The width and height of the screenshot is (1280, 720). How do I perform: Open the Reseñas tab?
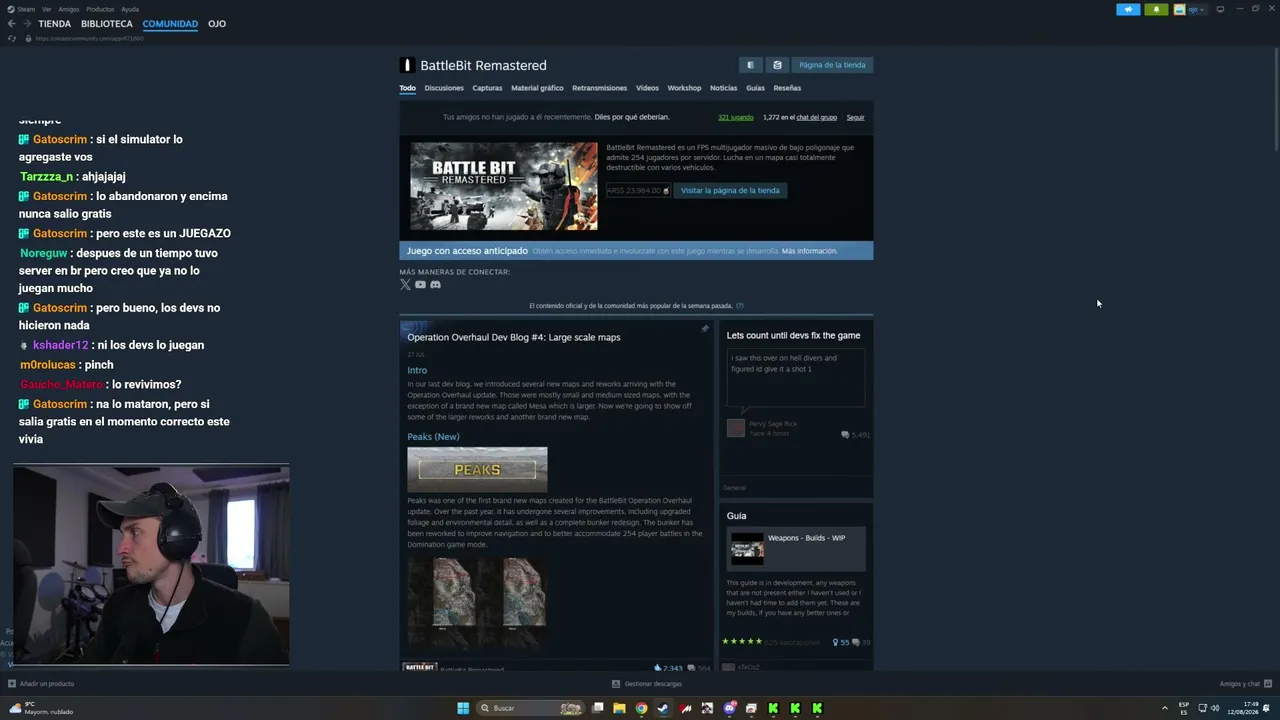pos(787,88)
